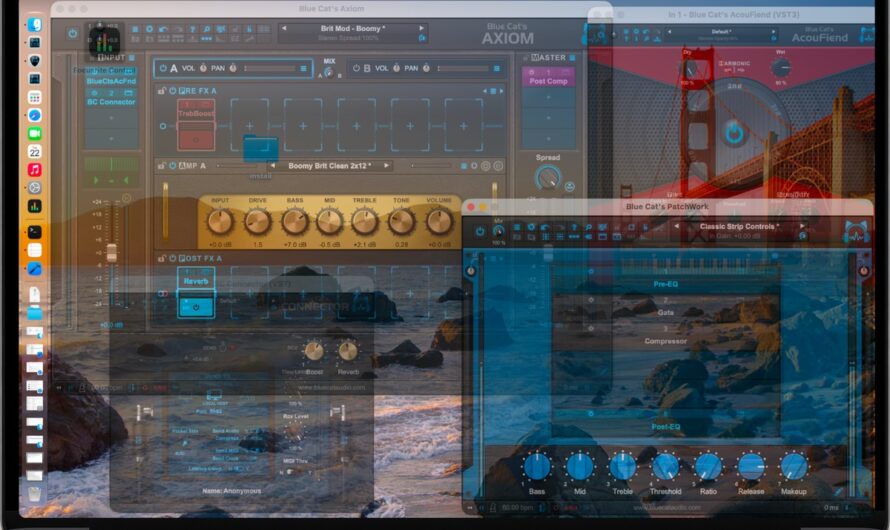Click the PatchWork Threshold knob
This screenshot has width=890, height=530.
(x=665, y=466)
